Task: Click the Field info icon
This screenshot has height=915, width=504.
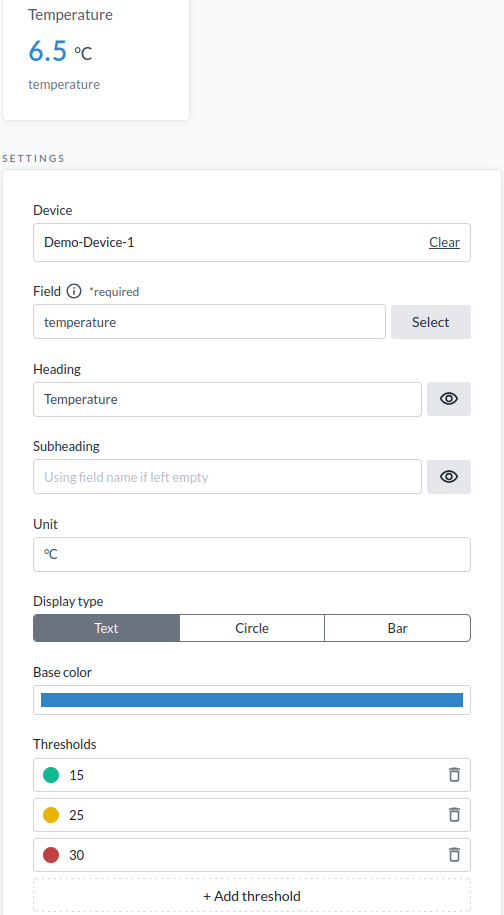Action: (x=74, y=291)
